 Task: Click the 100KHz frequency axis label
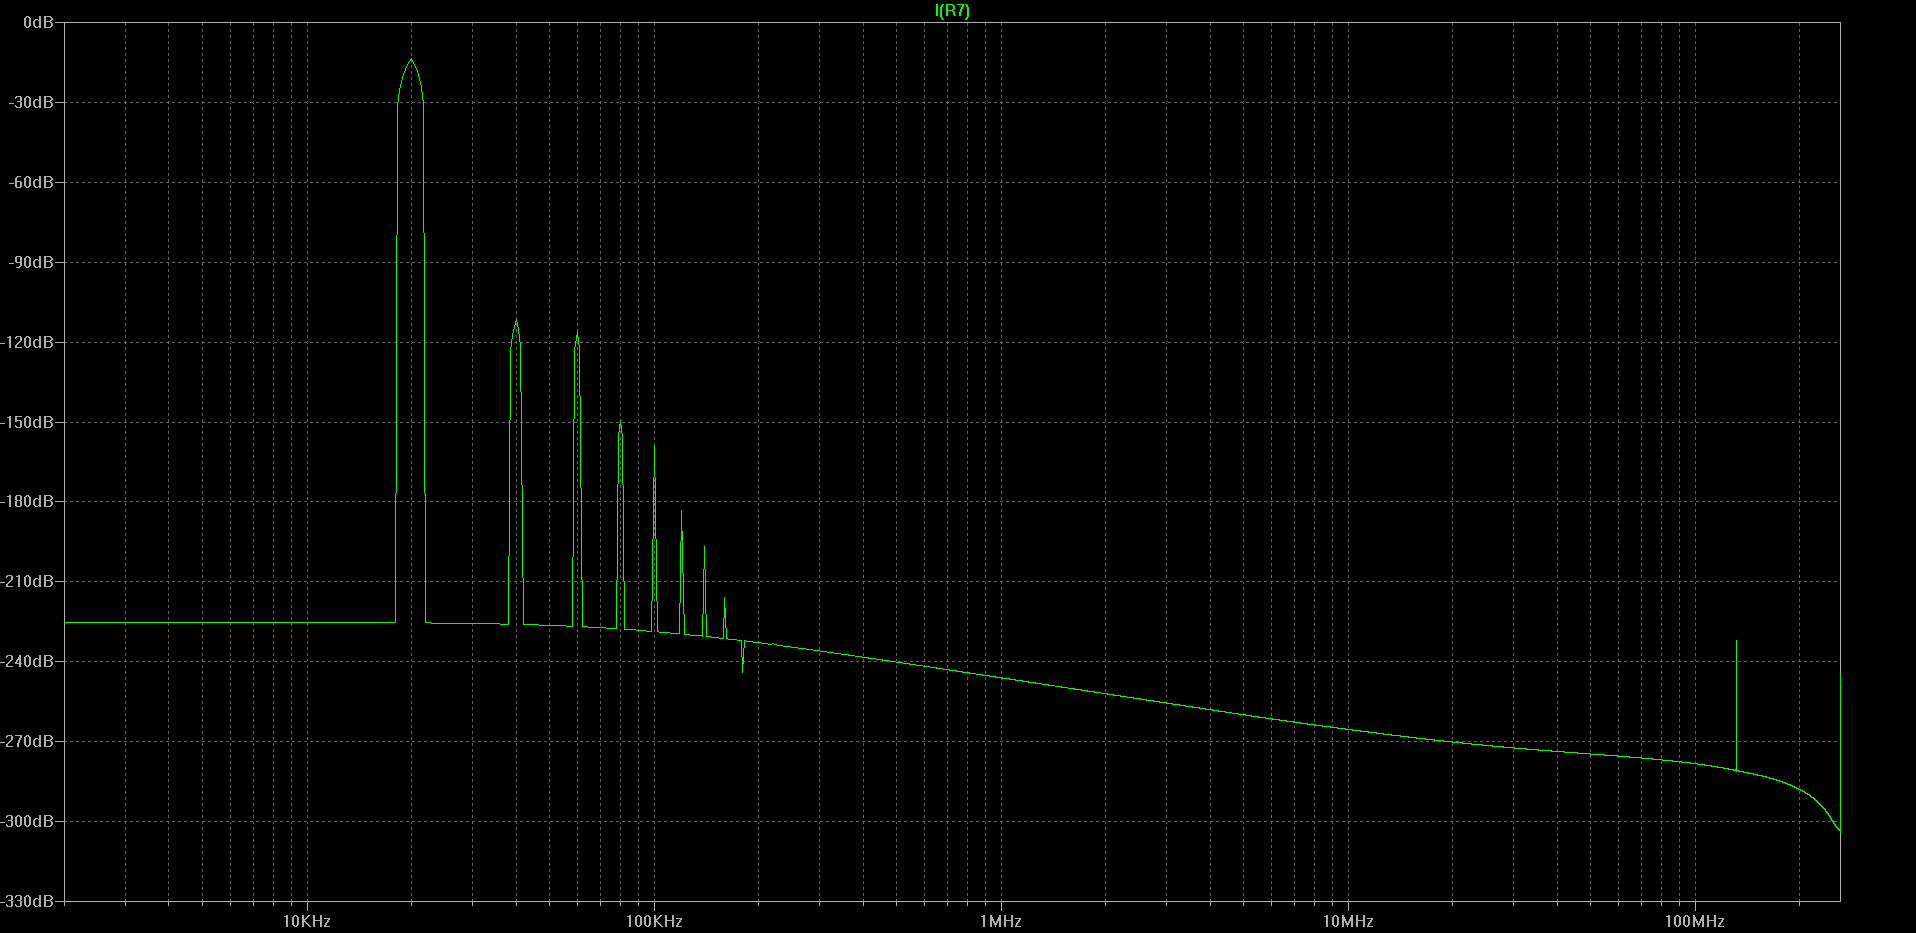(654, 921)
